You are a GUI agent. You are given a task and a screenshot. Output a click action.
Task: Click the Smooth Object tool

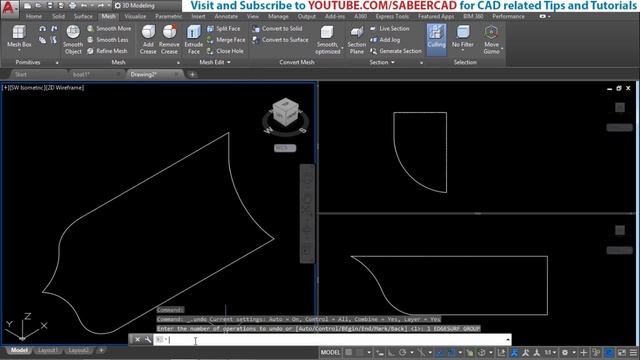point(73,40)
